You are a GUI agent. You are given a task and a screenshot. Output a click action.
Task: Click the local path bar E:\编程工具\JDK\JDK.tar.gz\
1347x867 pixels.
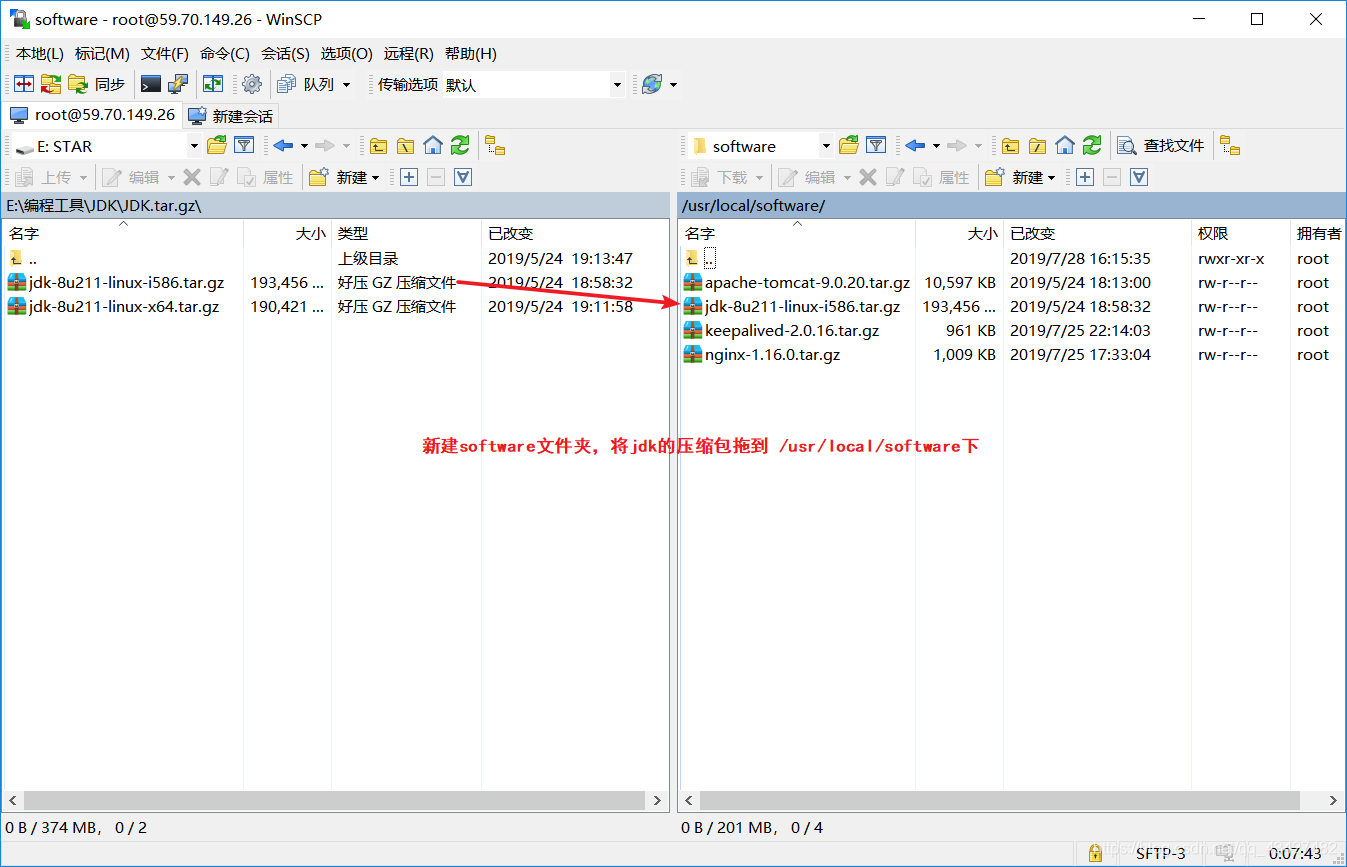click(335, 206)
